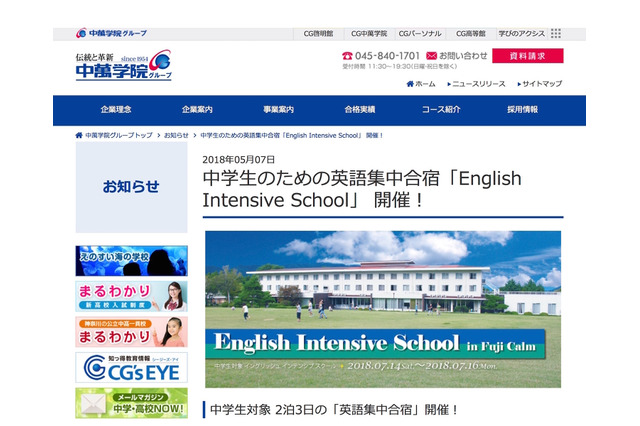Open the メールマガジン 中学・高校NOW! banner
This screenshot has width=640, height=426.
pos(131,403)
